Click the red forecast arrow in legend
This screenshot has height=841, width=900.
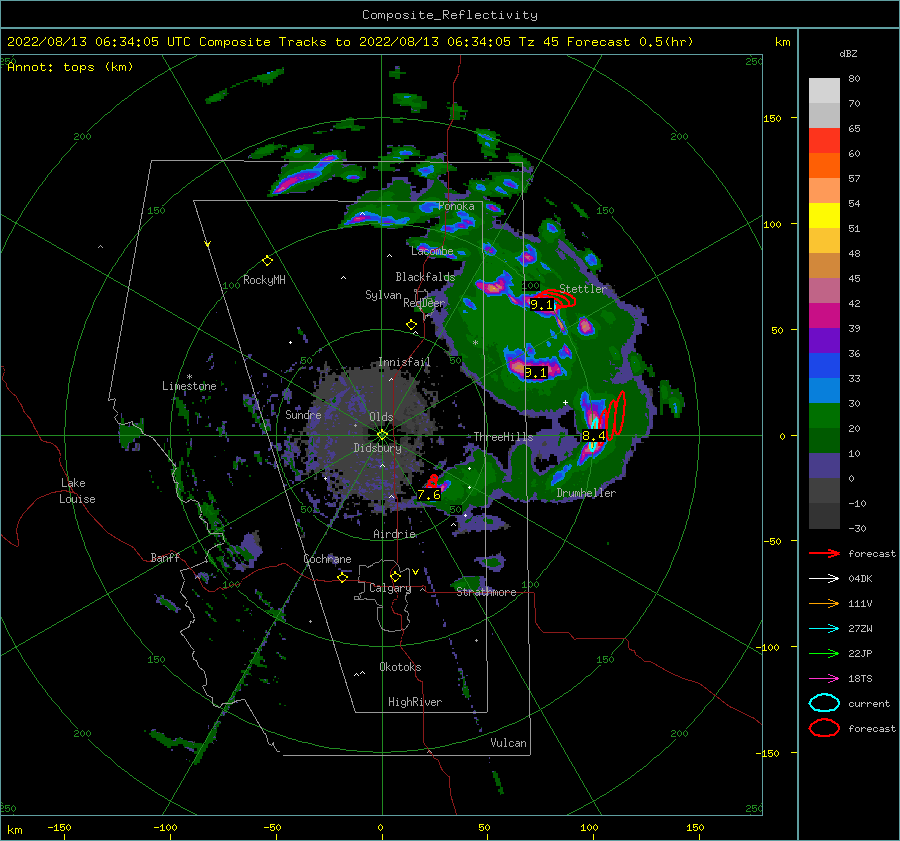824,553
